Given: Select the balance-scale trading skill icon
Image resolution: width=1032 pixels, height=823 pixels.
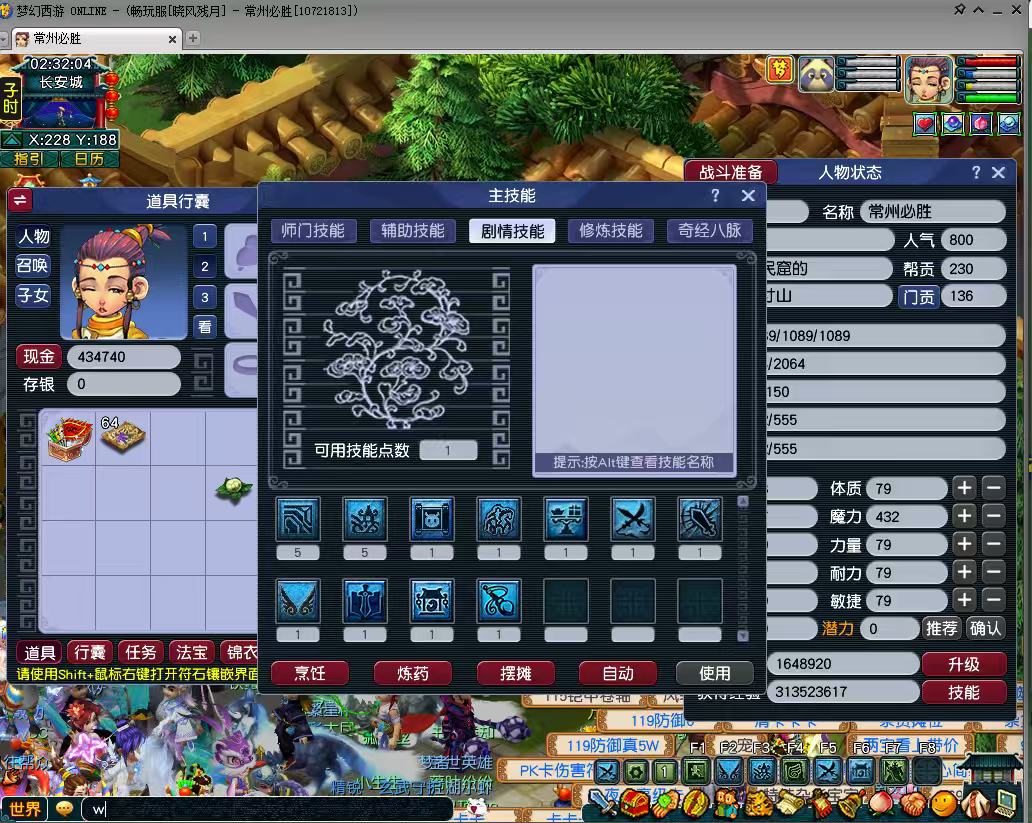Looking at the screenshot, I should click(x=566, y=519).
